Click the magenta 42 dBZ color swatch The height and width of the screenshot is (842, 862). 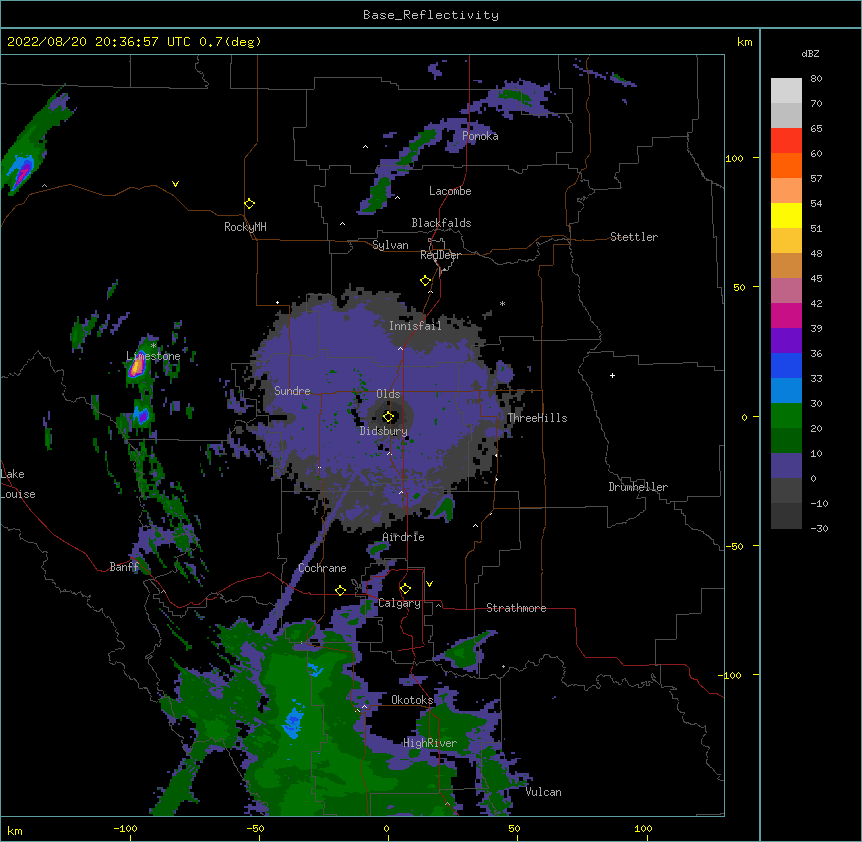[786, 315]
